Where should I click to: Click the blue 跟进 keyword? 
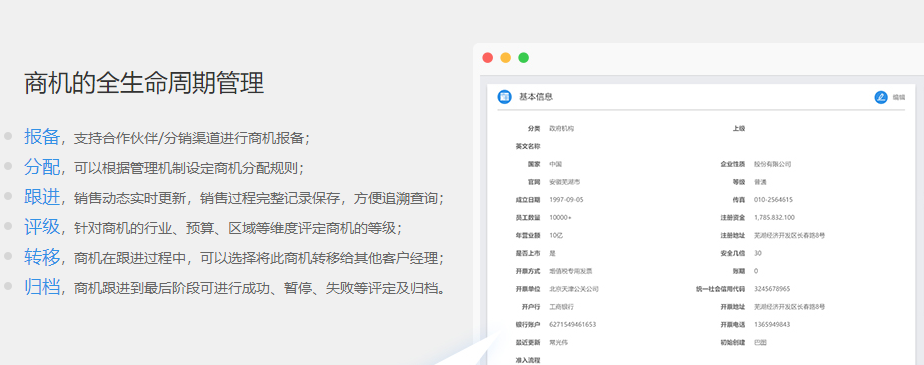coord(42,197)
